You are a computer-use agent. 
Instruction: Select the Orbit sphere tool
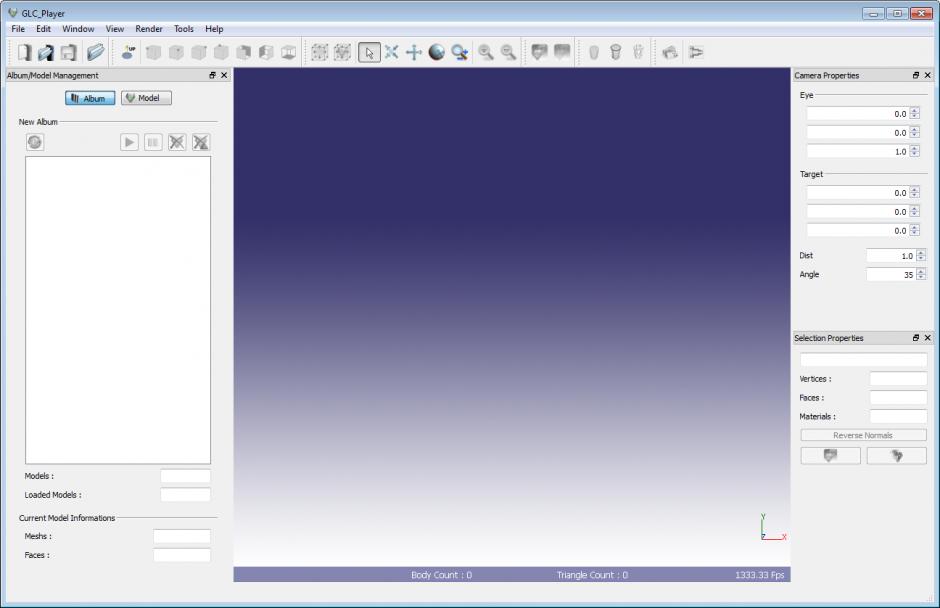click(436, 52)
